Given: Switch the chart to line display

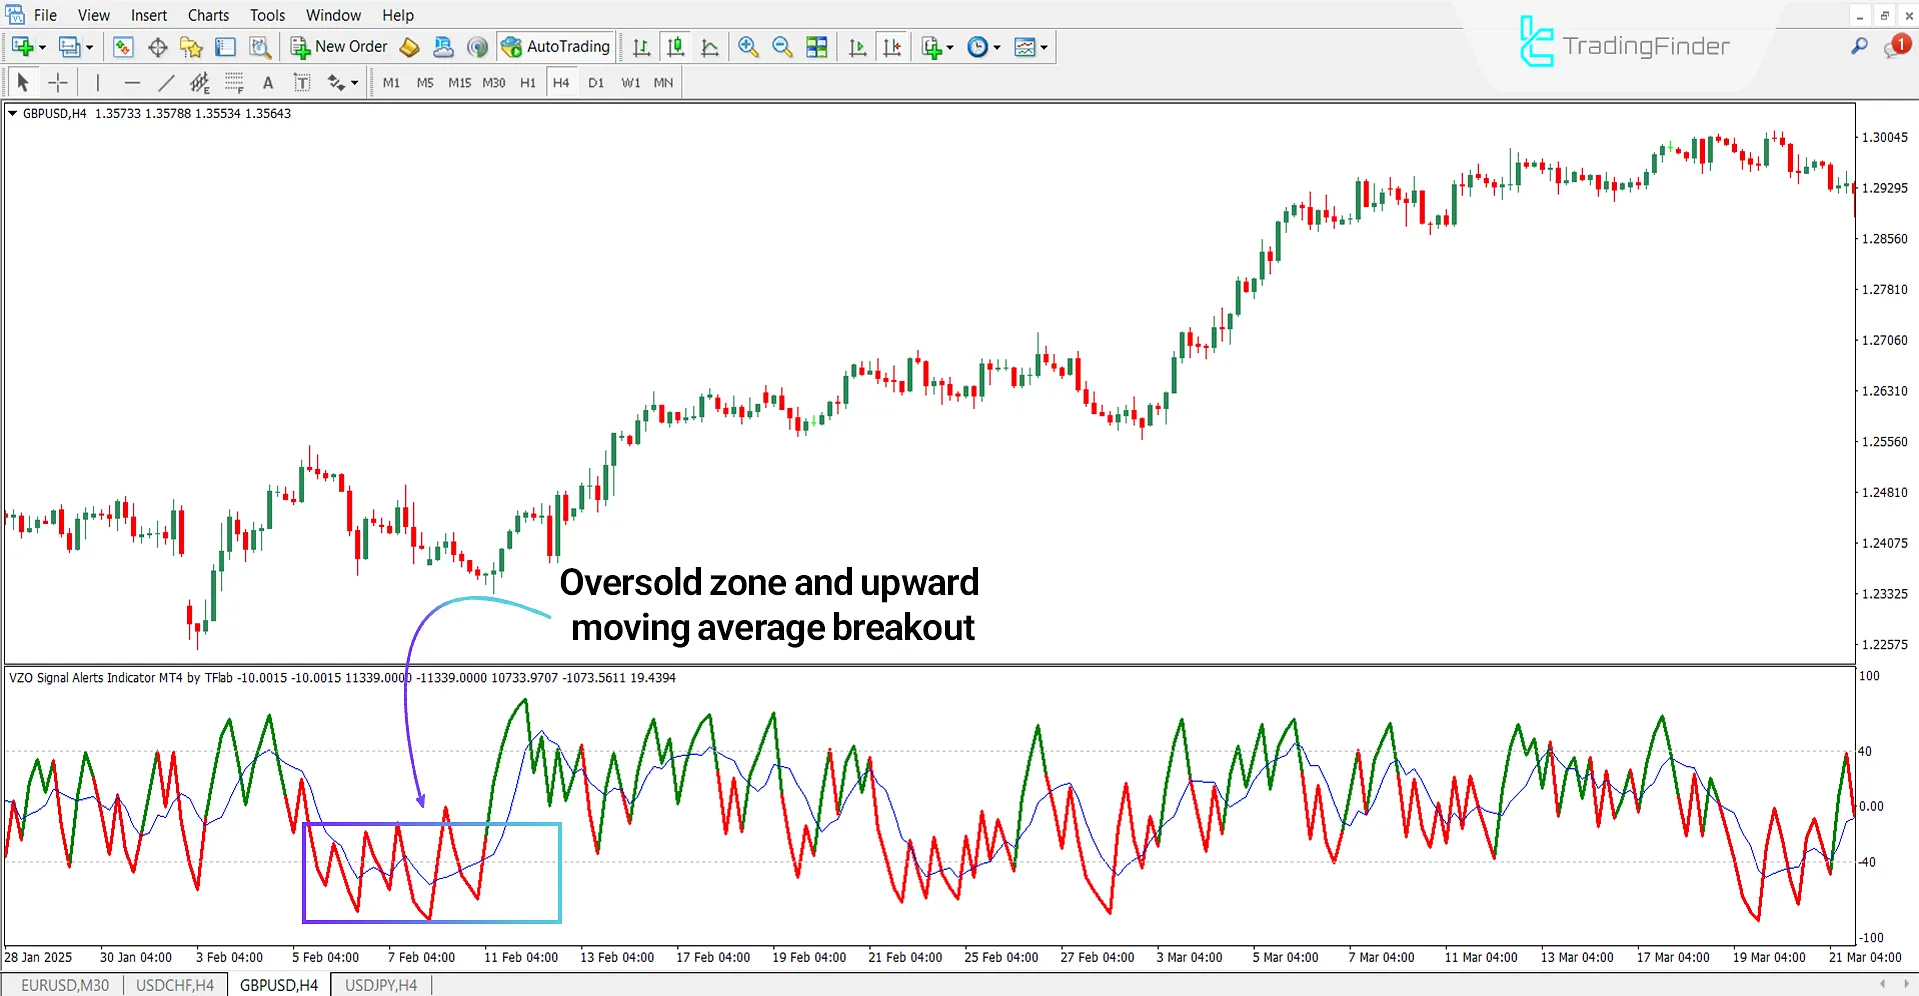Looking at the screenshot, I should click(710, 46).
